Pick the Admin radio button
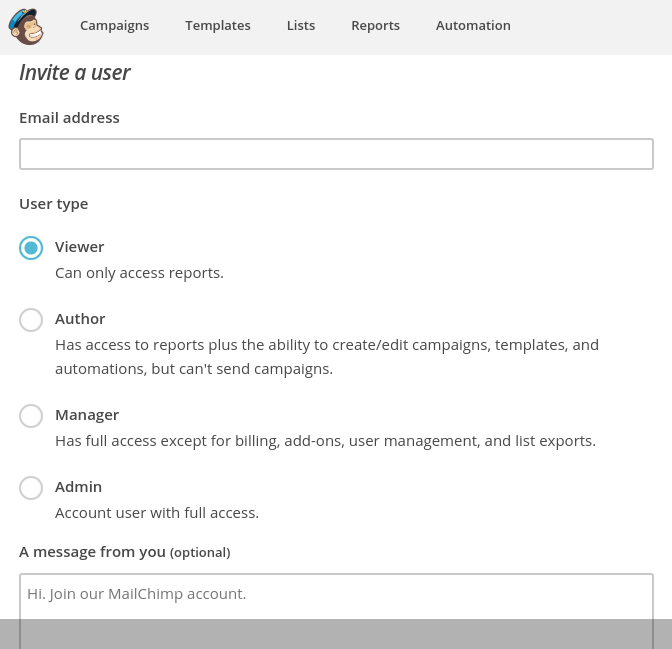672x649 pixels. [31, 488]
